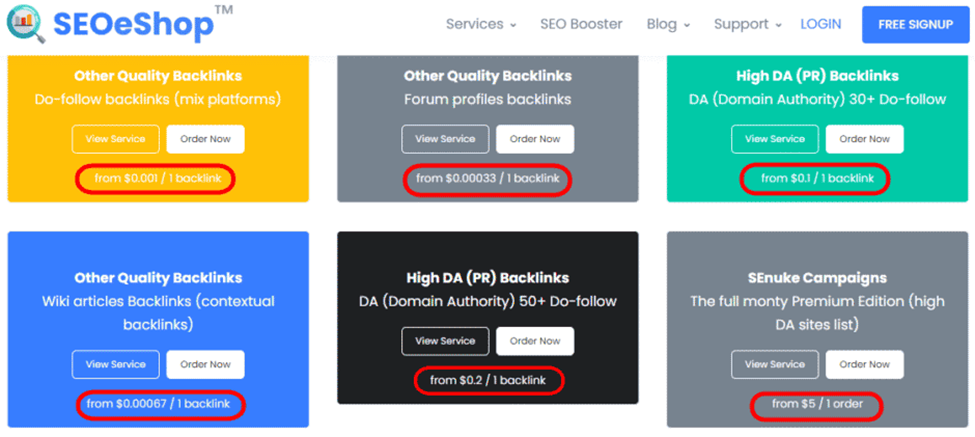The image size is (975, 437).
Task: Order Now for SEnuke Campaigns
Action: pos(865,364)
